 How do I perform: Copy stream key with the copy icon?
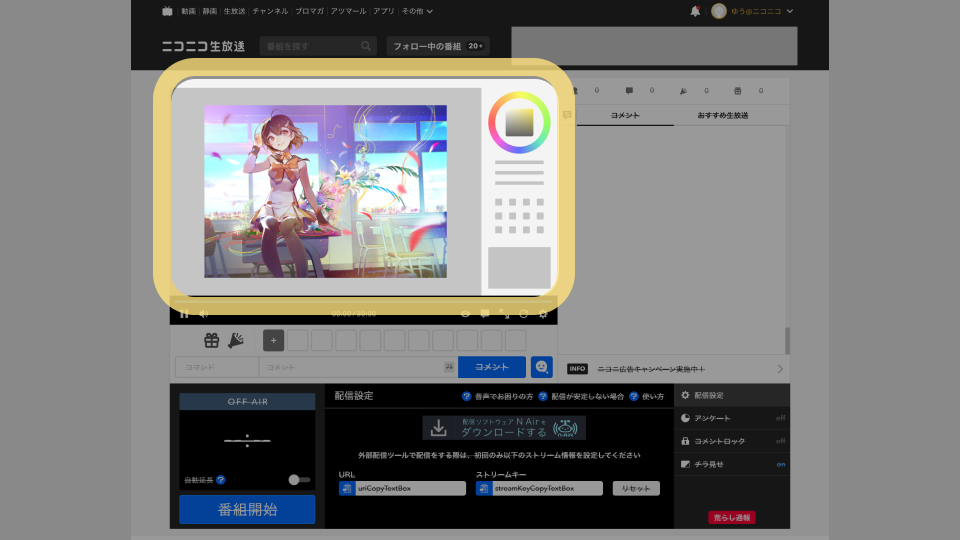[x=484, y=488]
